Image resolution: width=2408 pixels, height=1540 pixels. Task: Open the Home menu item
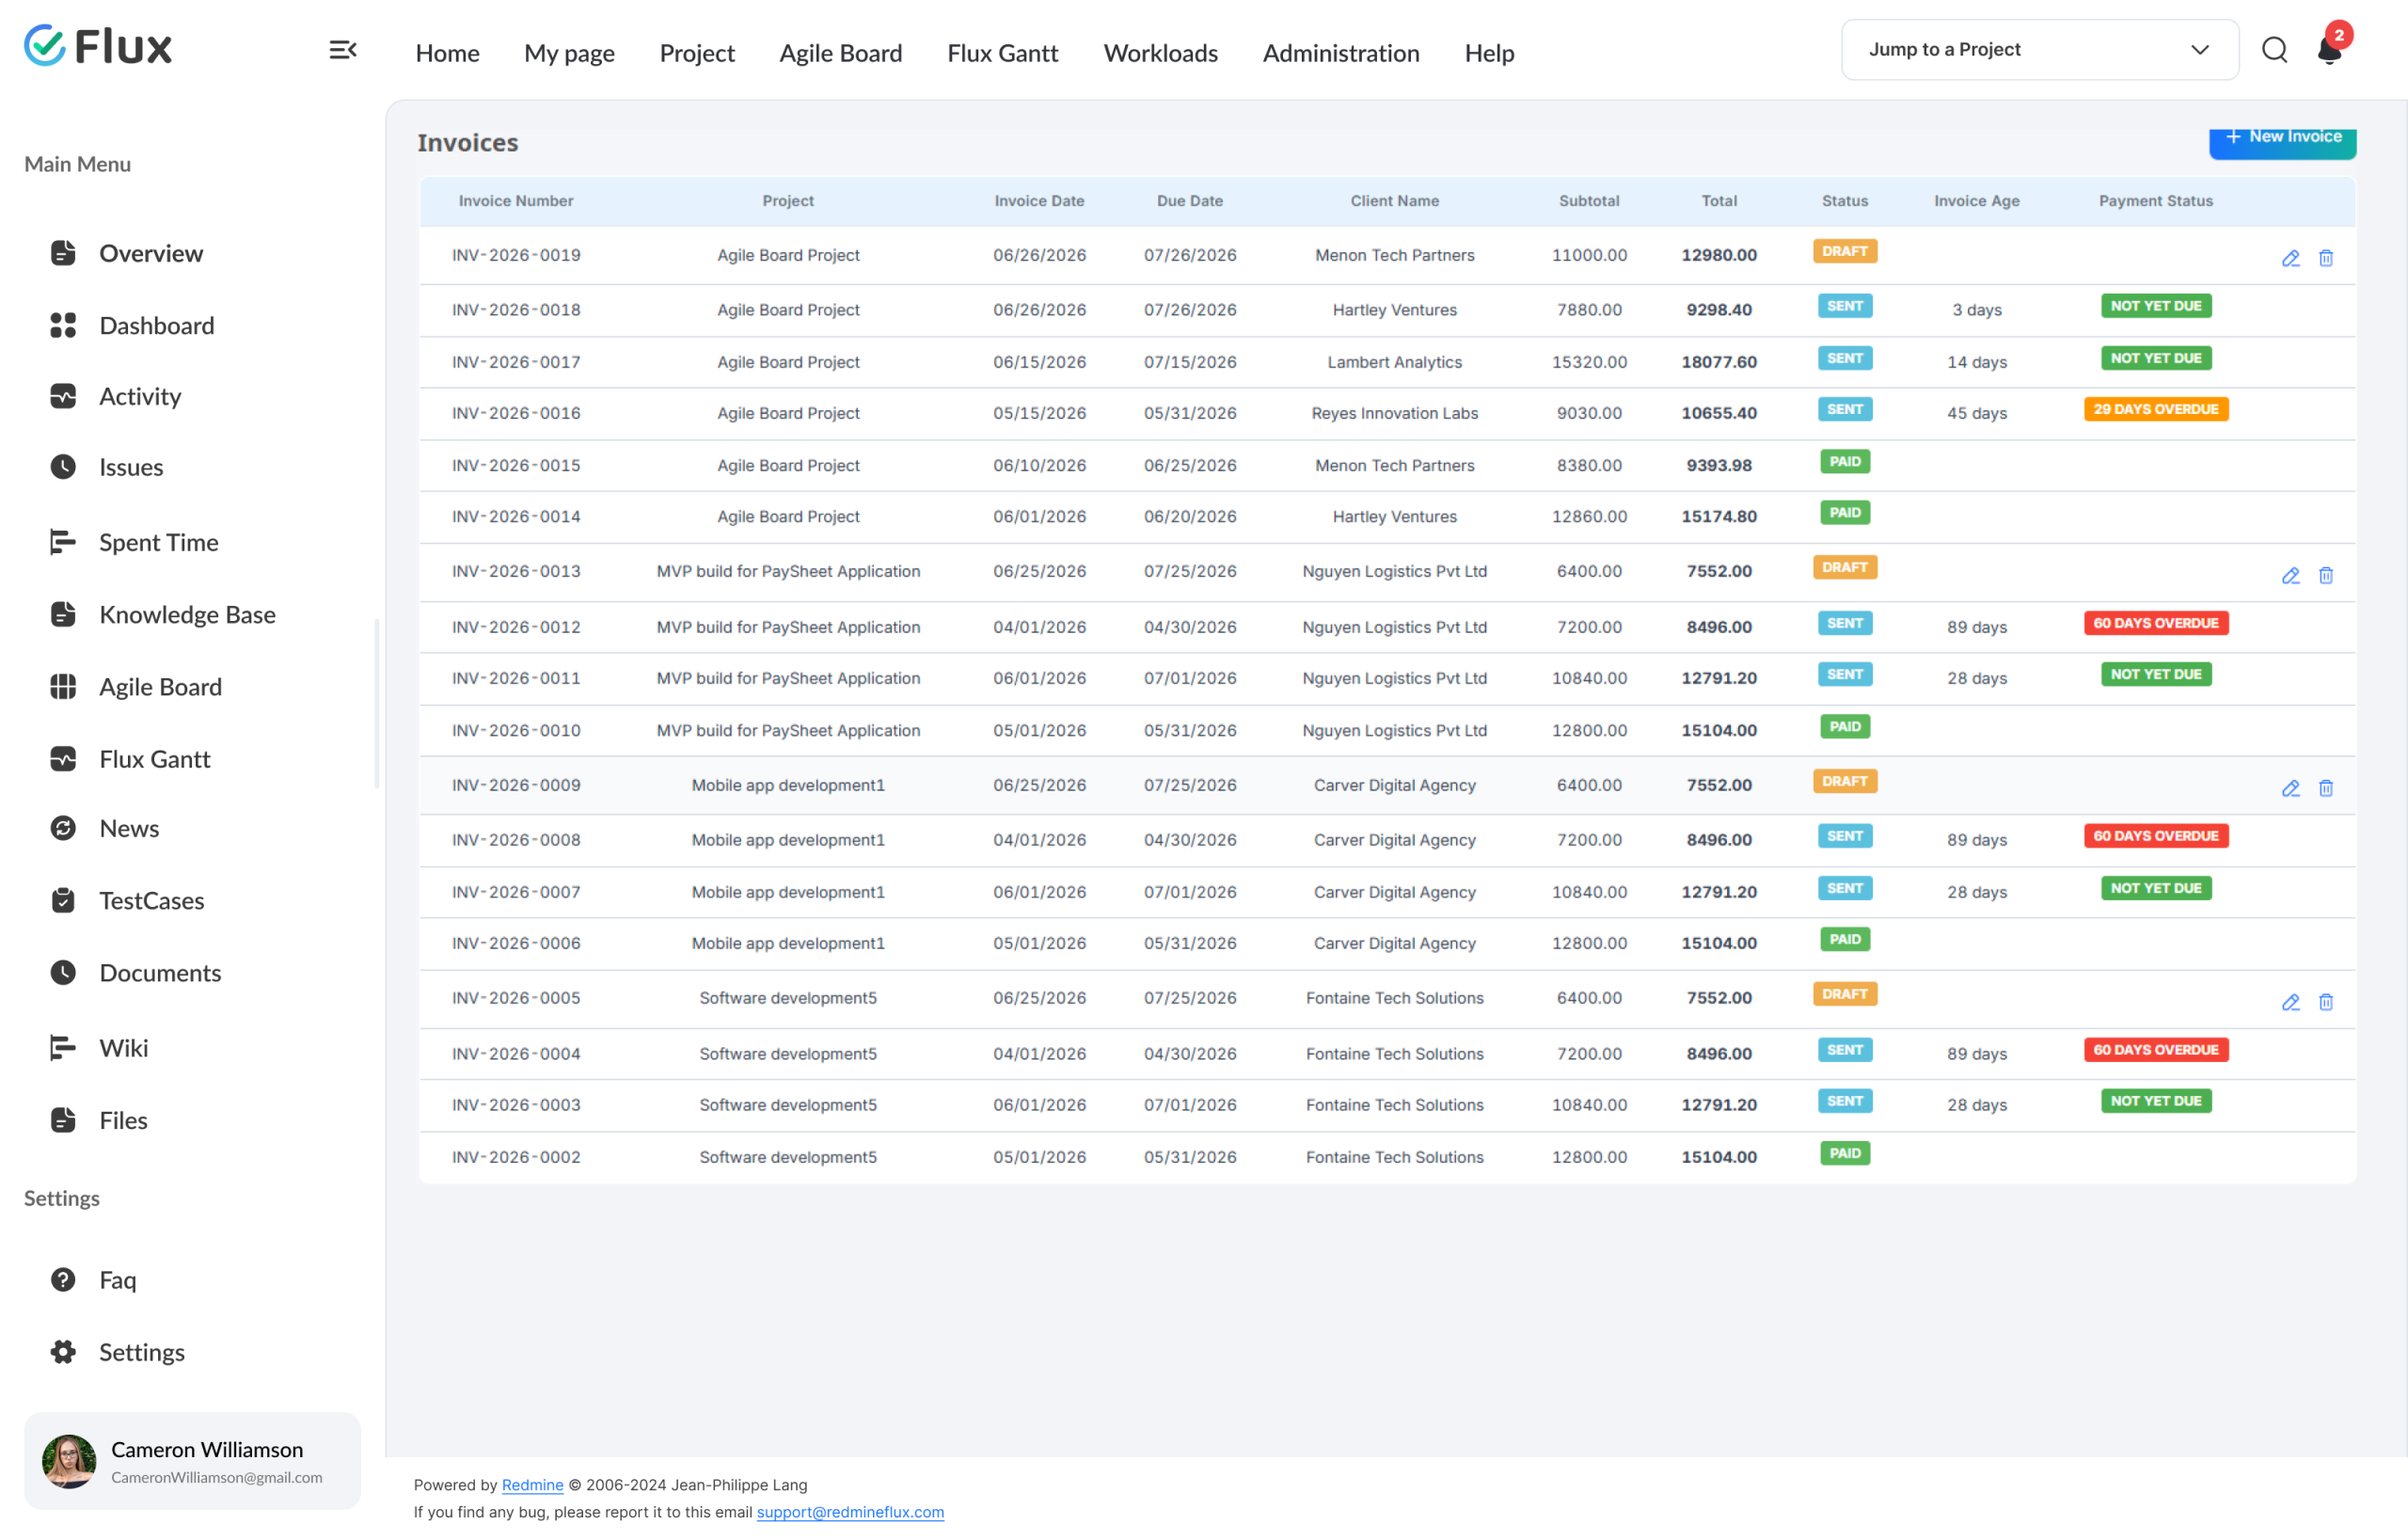point(447,53)
